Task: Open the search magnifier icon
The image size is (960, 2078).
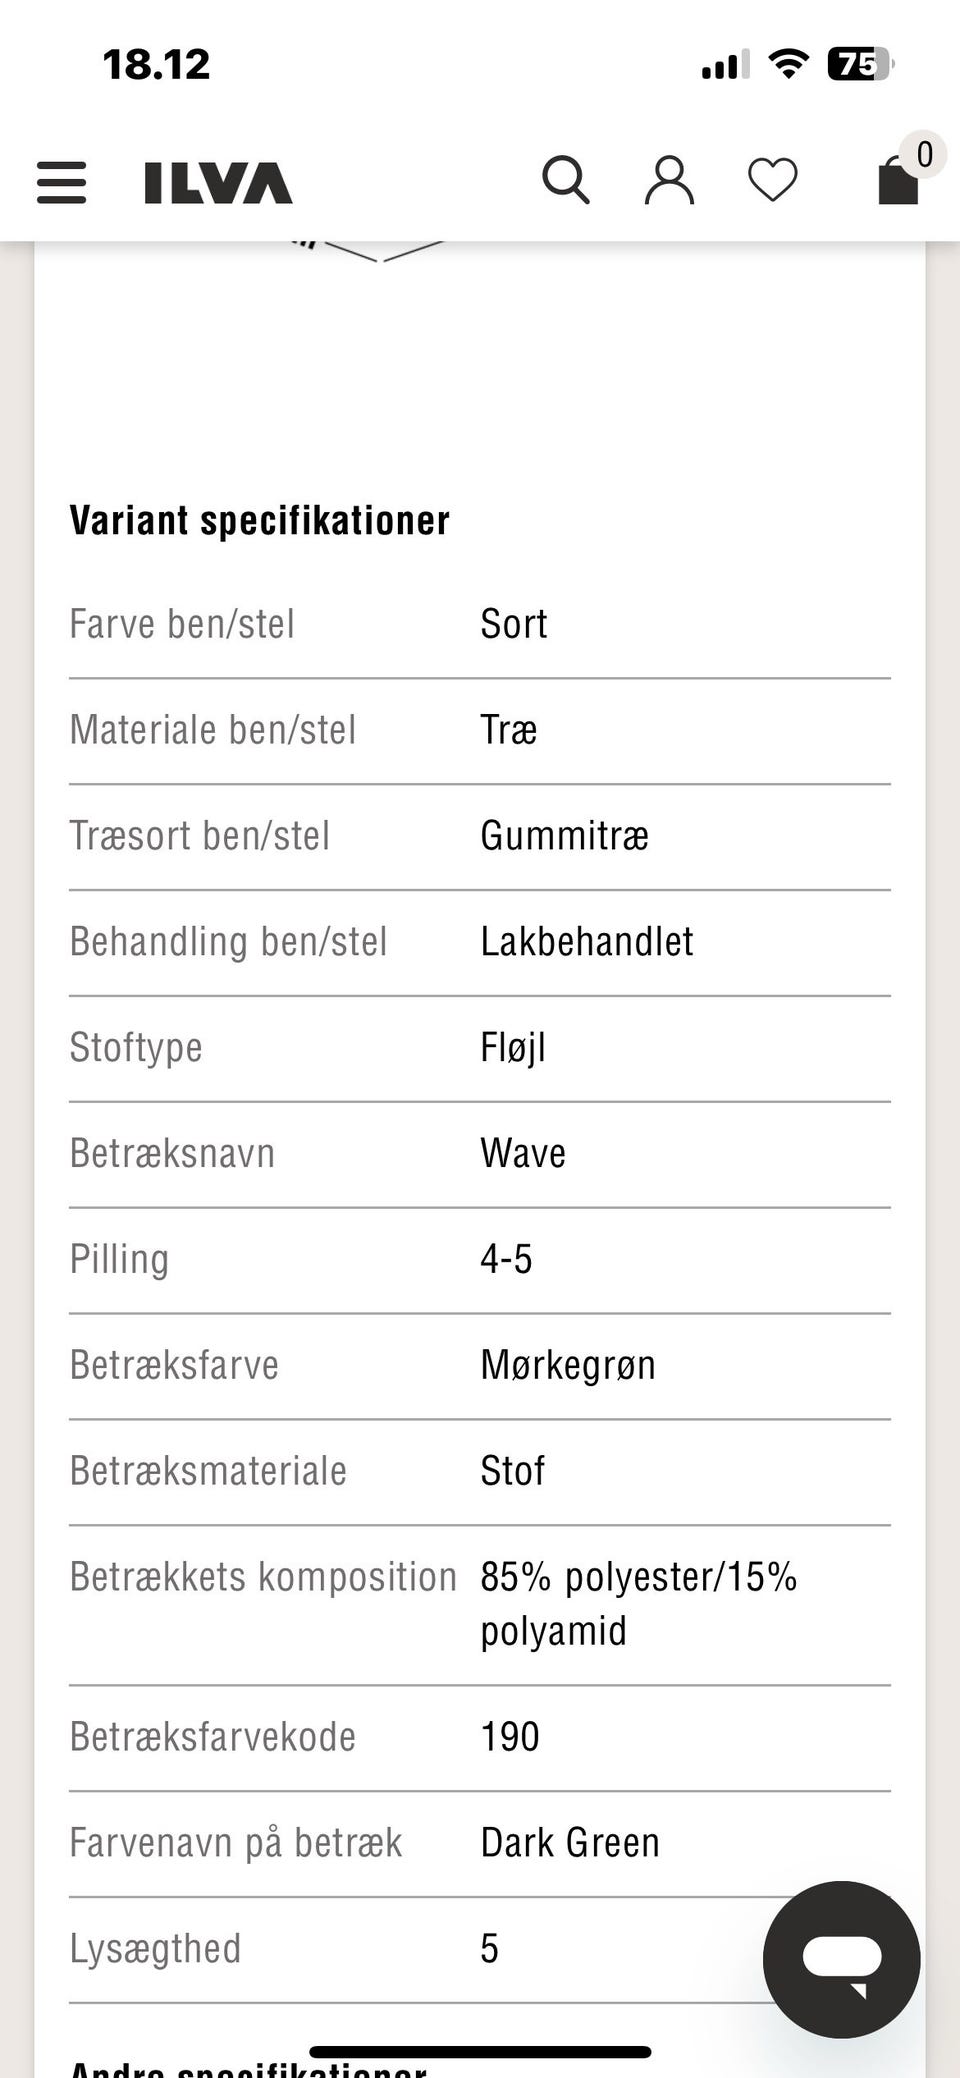Action: [565, 181]
